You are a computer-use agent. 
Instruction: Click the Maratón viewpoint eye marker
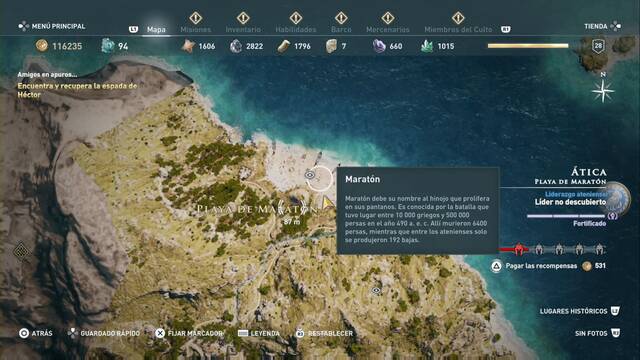310,175
